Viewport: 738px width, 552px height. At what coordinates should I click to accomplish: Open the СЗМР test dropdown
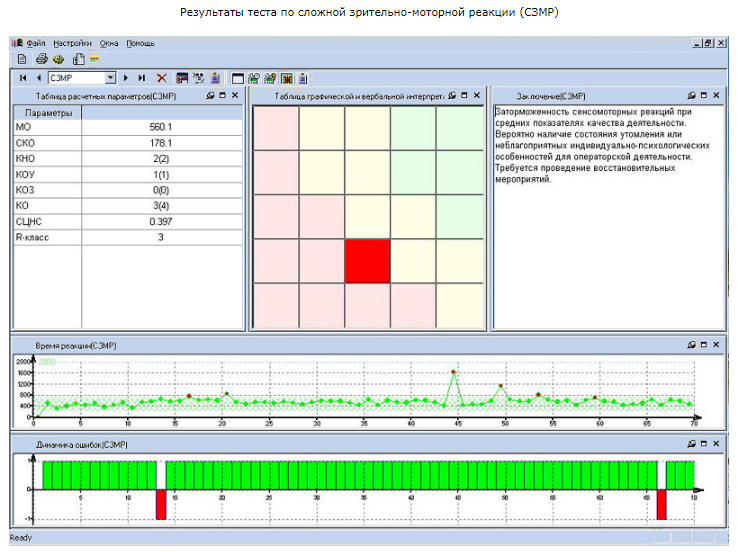[111, 78]
